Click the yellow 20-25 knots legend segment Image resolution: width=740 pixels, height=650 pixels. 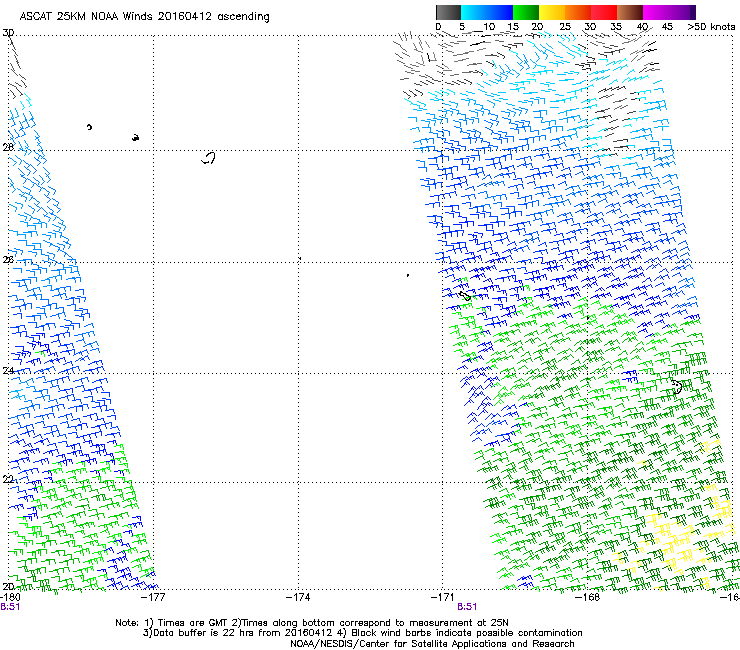pyautogui.click(x=552, y=12)
